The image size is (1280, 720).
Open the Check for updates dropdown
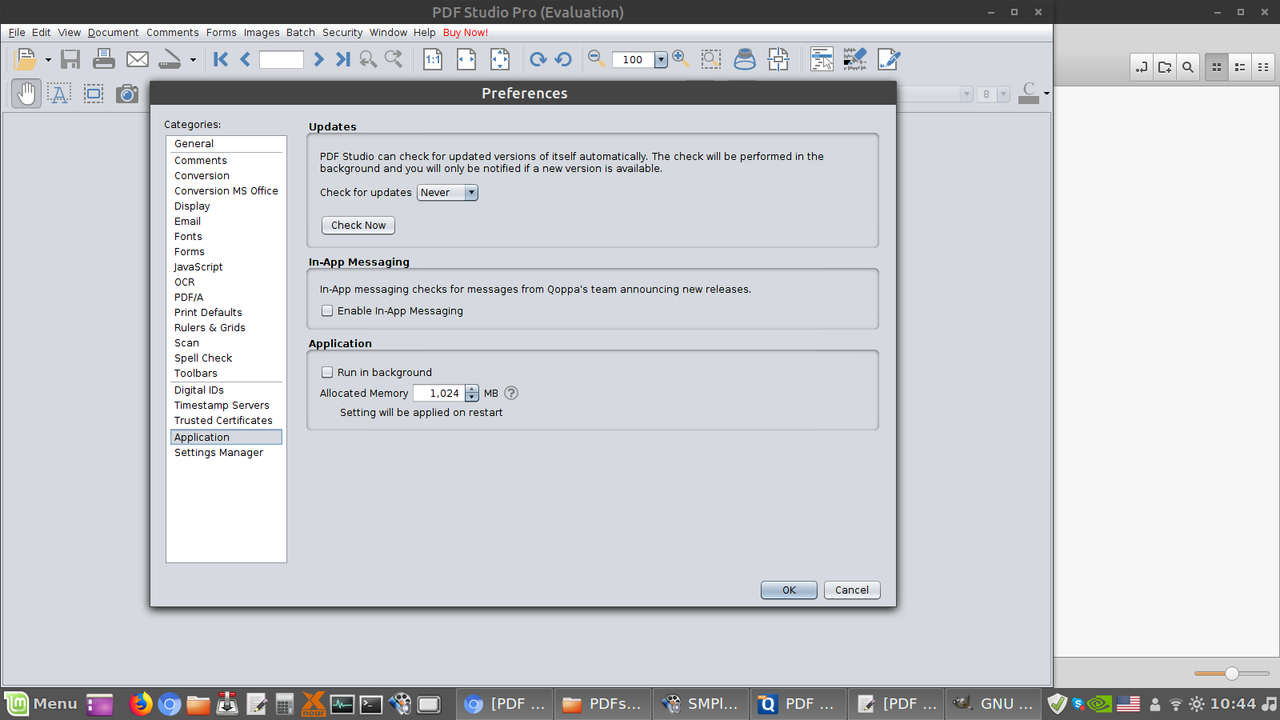447,192
